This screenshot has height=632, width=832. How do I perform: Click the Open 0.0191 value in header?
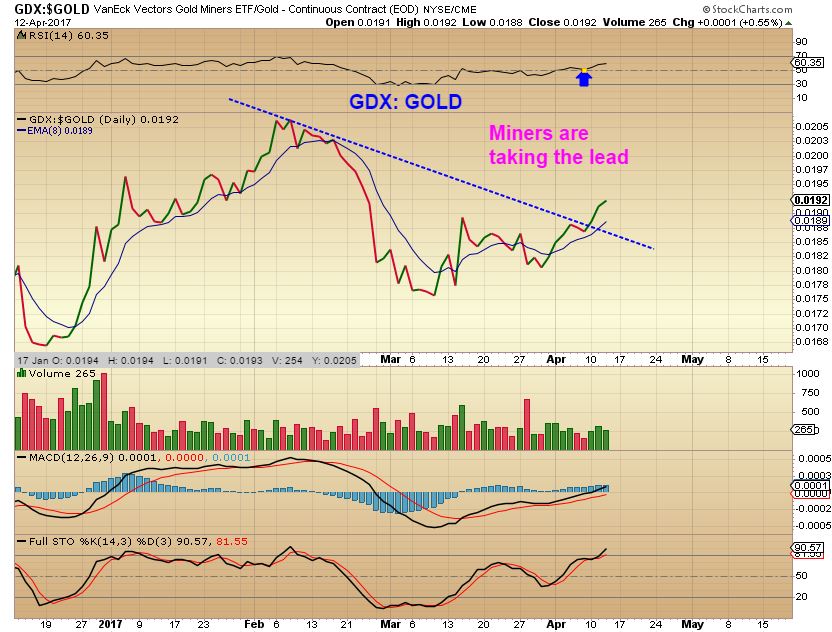(x=358, y=22)
